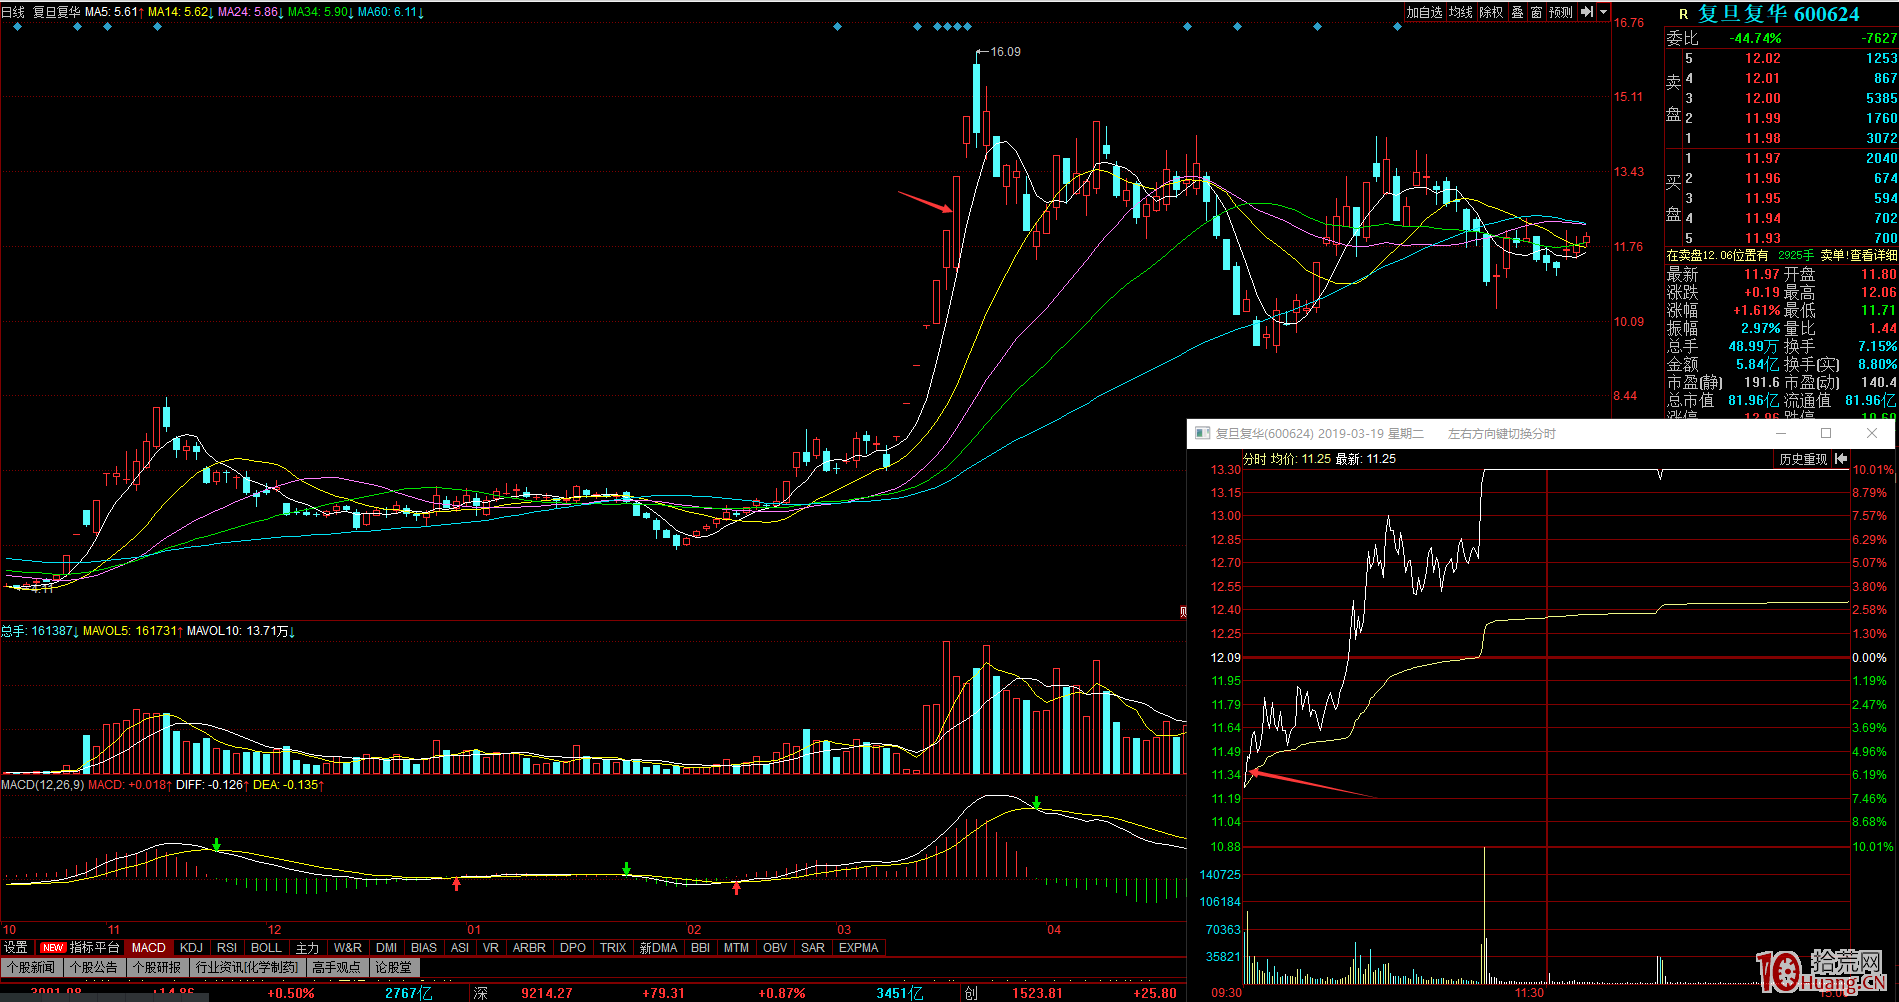Screen dimensions: 1899x1002
Task: Switch to W&R indicator
Action: click(x=348, y=947)
